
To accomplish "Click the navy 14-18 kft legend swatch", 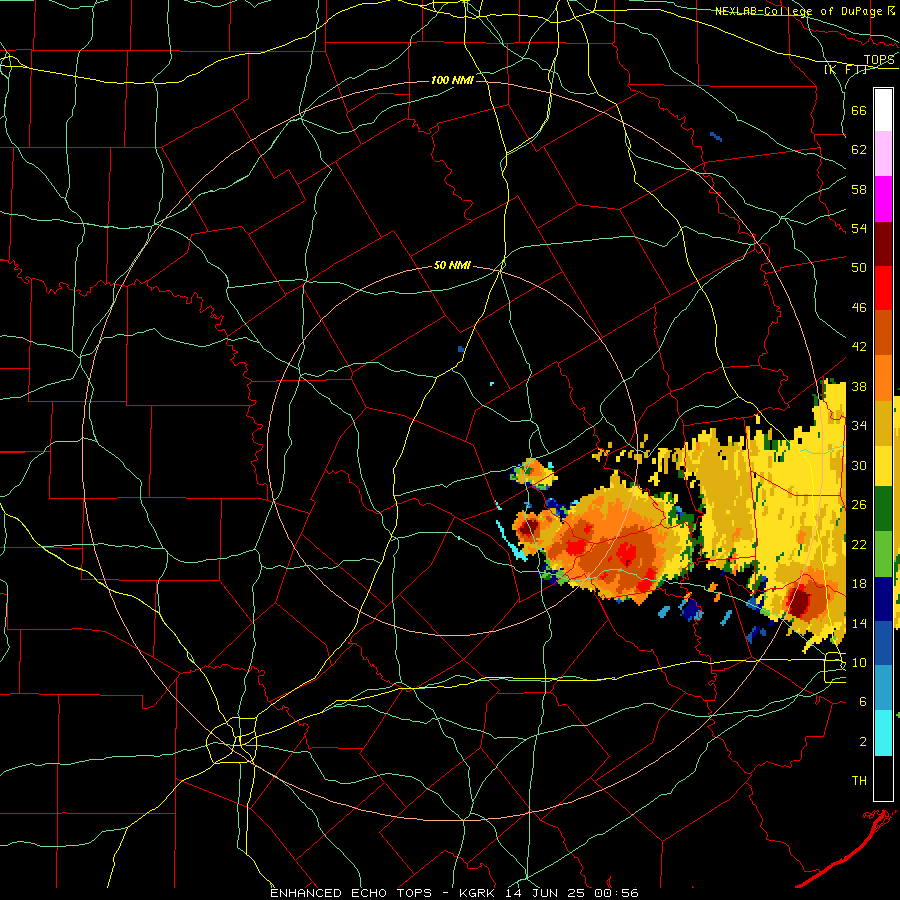I will 883,599.
